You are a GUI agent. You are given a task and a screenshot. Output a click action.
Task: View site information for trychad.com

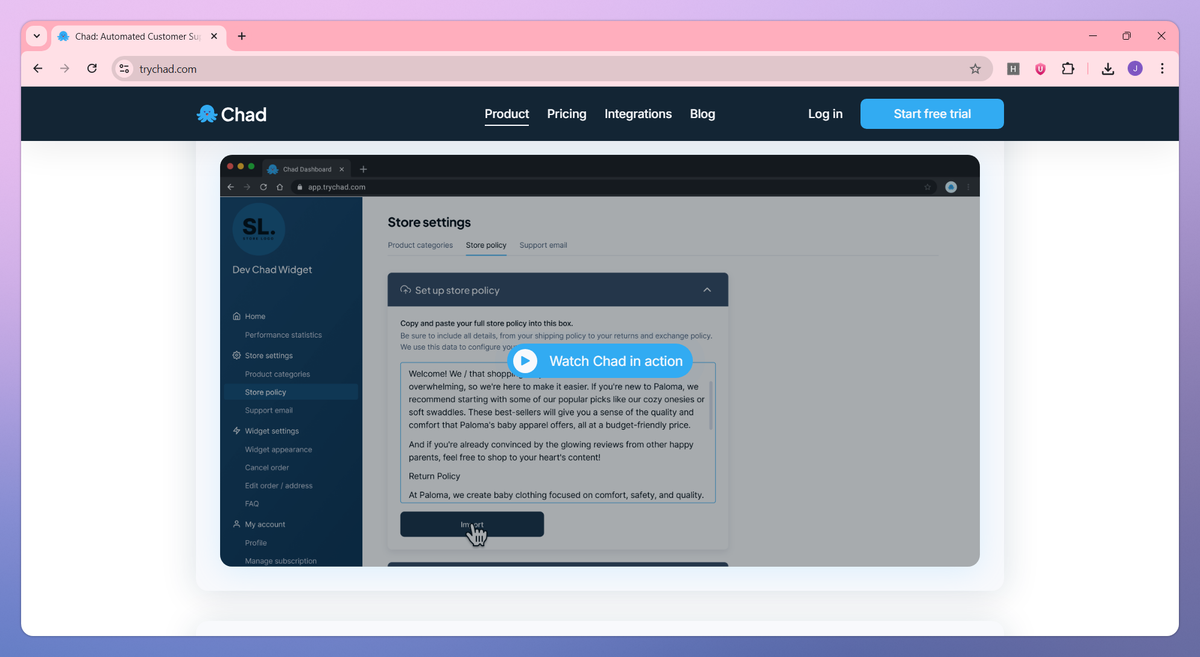click(x=124, y=69)
